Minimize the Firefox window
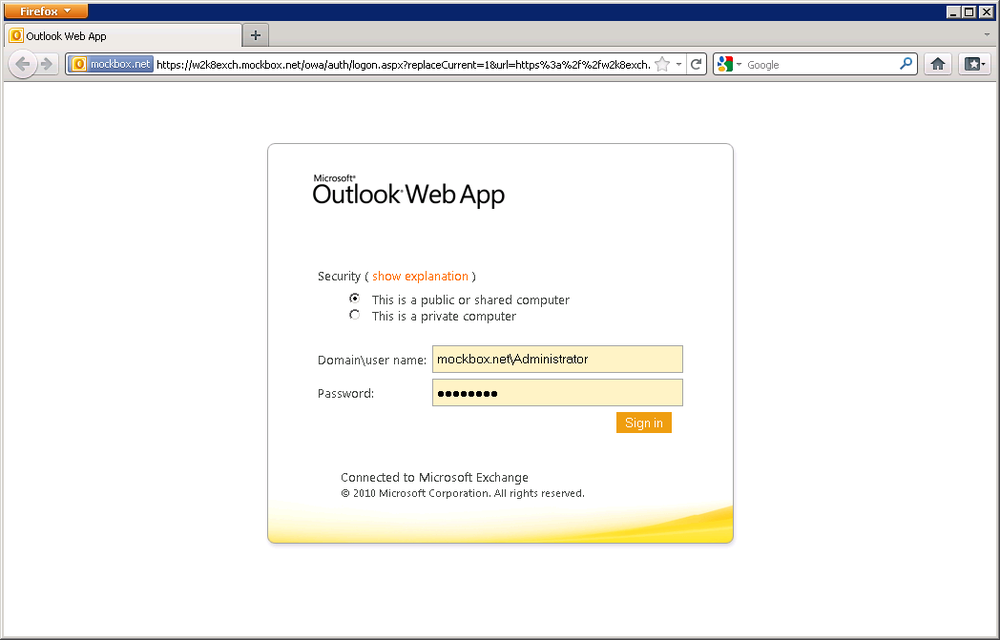The width and height of the screenshot is (1000, 640). click(953, 11)
